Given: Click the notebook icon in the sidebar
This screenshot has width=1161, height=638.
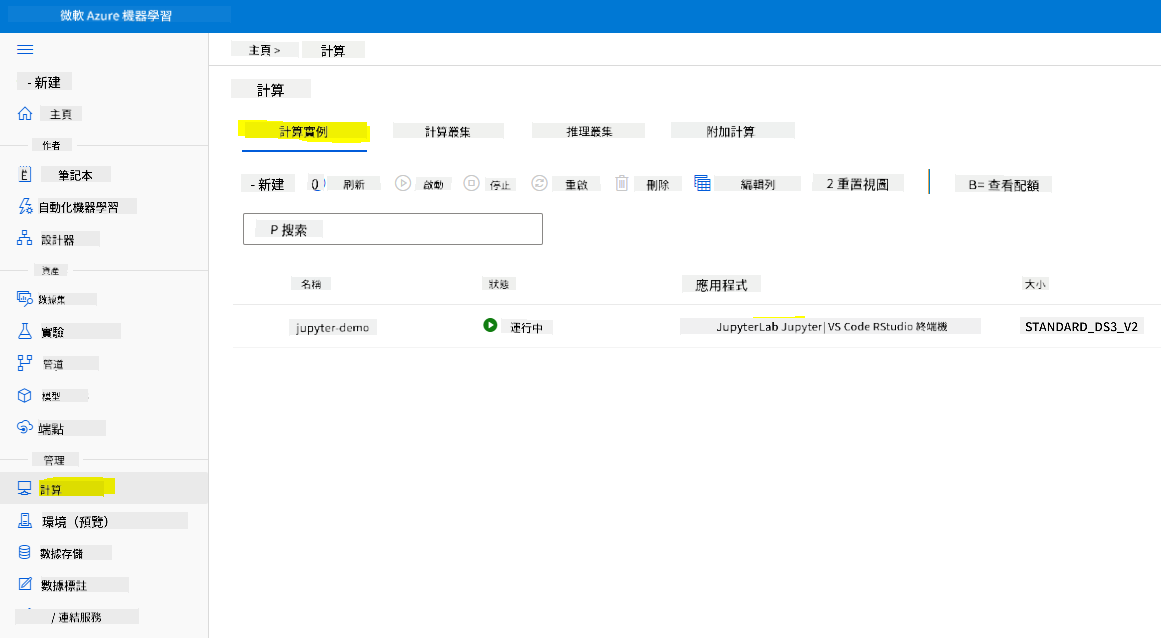Looking at the screenshot, I should coord(24,175).
